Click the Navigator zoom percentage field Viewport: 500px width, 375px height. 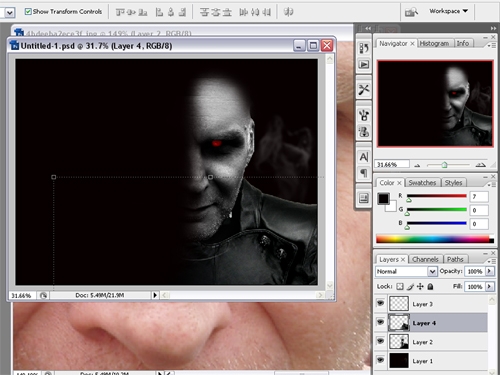(392, 164)
